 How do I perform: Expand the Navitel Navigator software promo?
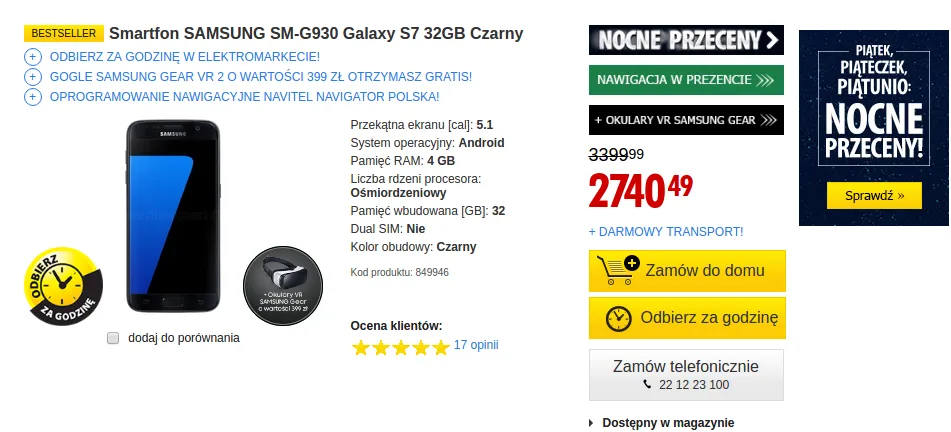(x=33, y=96)
